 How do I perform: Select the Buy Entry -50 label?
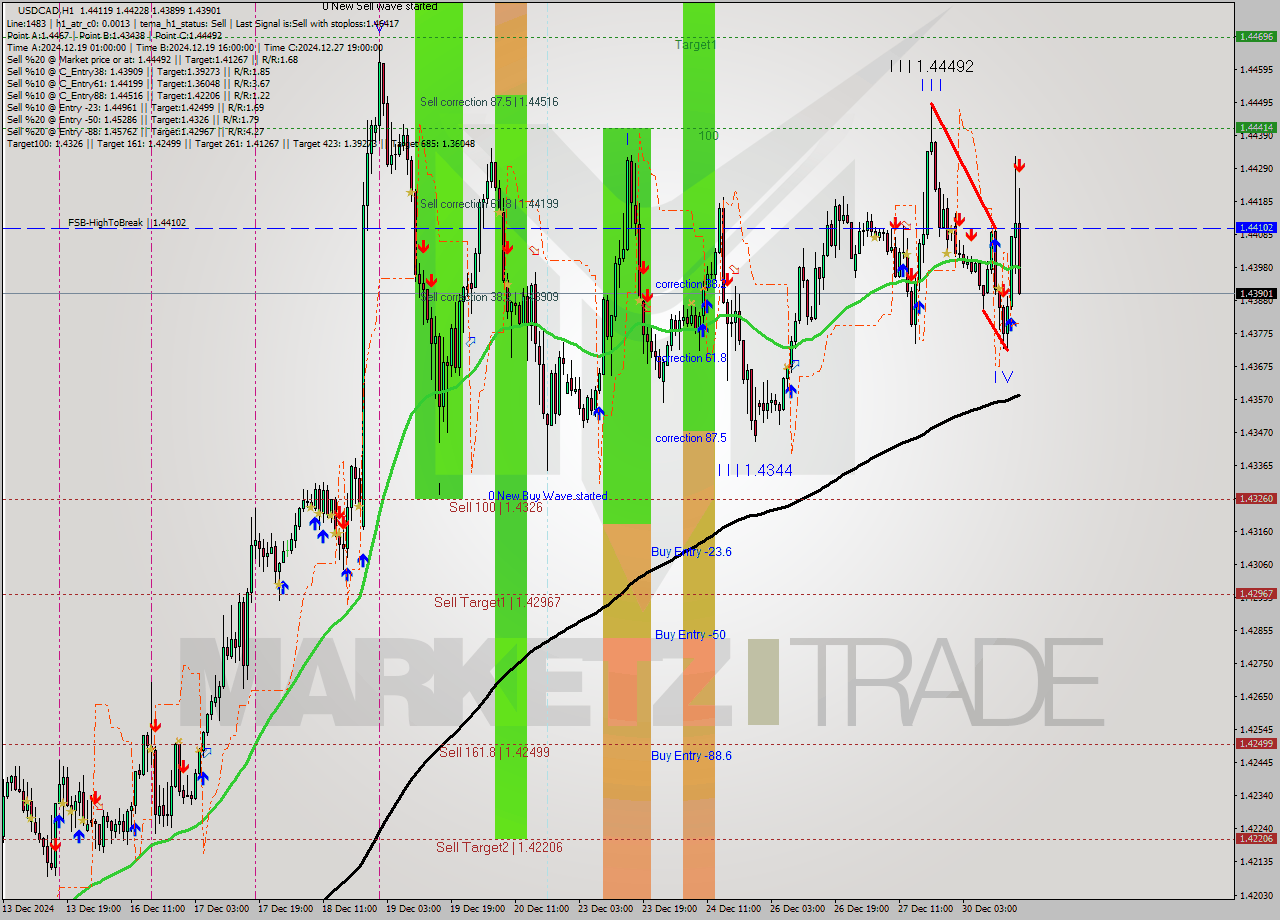coord(690,634)
